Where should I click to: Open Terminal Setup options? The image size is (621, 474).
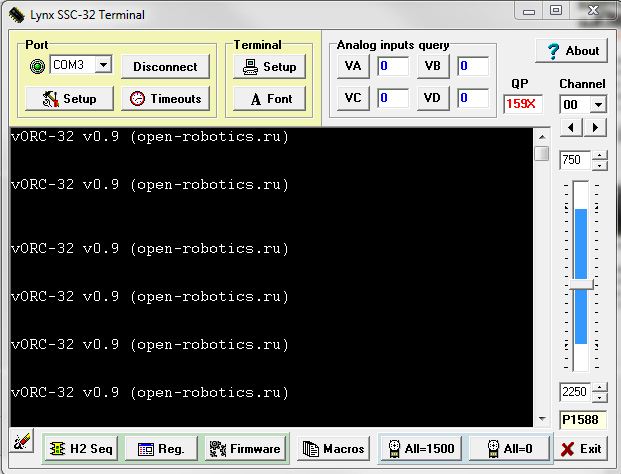pyautogui.click(x=269, y=67)
